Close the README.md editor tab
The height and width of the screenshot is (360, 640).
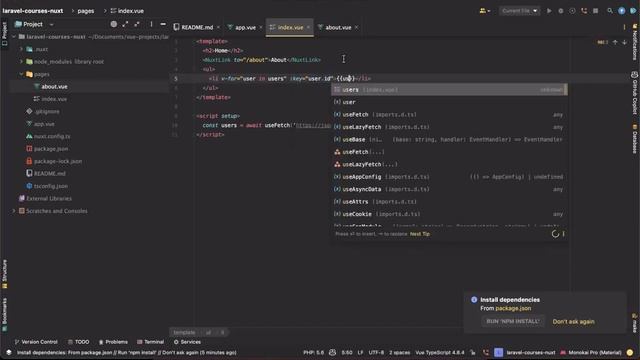pos(218,27)
